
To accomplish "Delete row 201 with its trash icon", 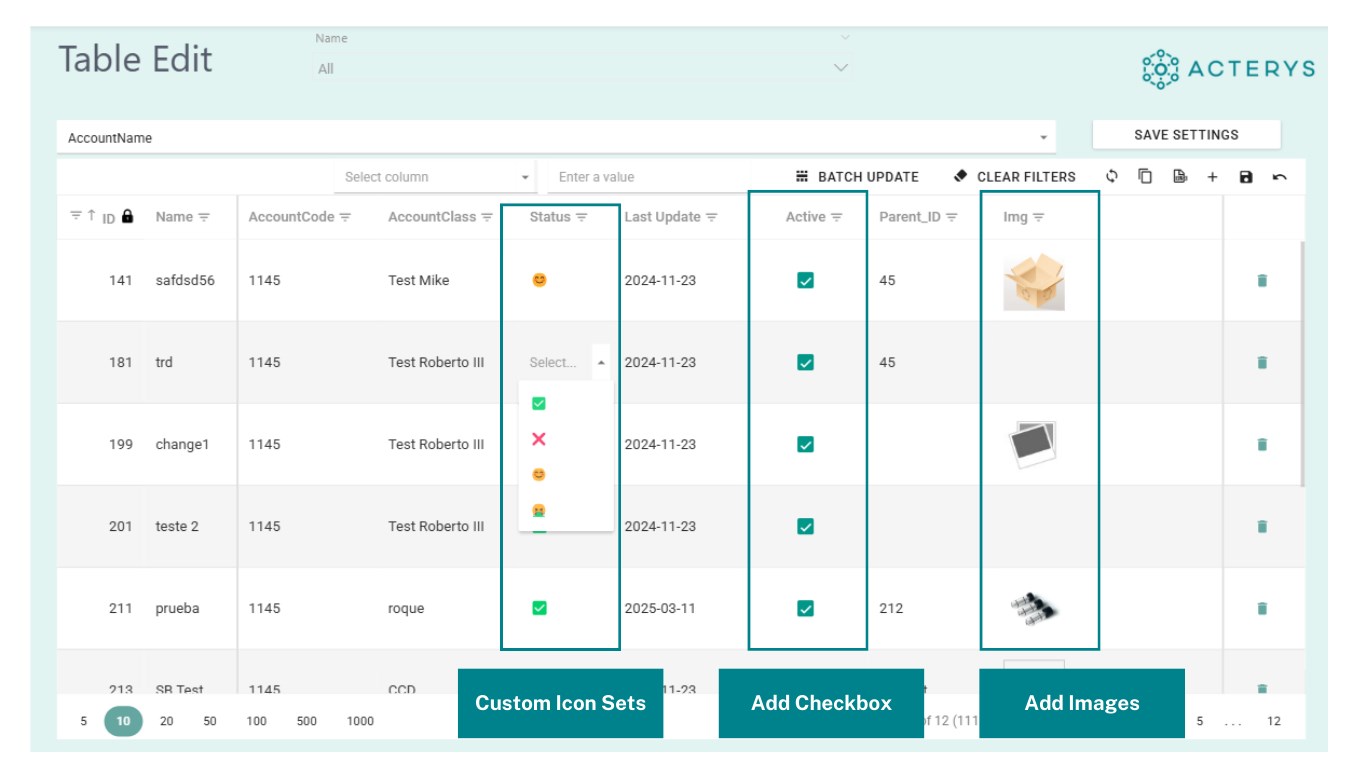I will [x=1262, y=527].
